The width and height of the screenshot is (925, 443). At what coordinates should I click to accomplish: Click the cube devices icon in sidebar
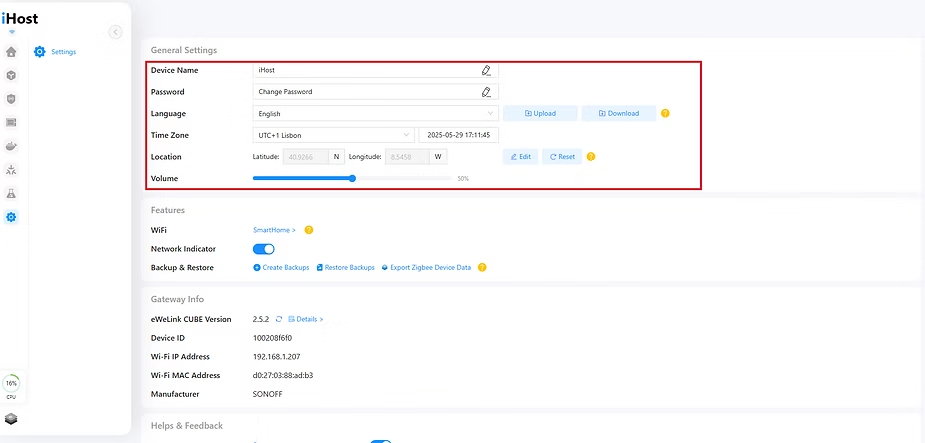(x=11, y=75)
